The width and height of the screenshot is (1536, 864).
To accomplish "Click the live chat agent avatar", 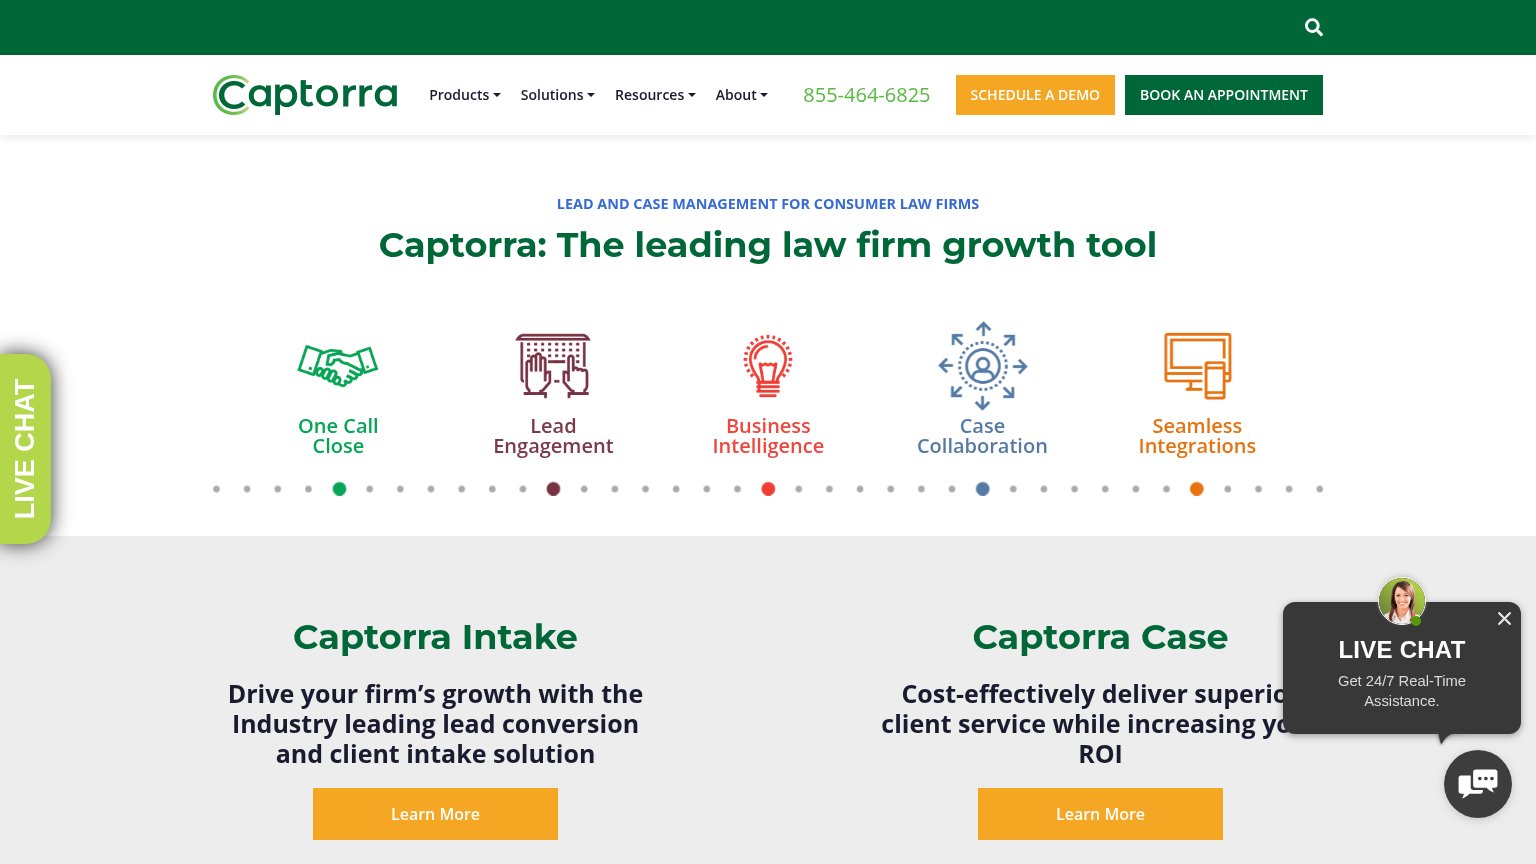I will (1402, 601).
